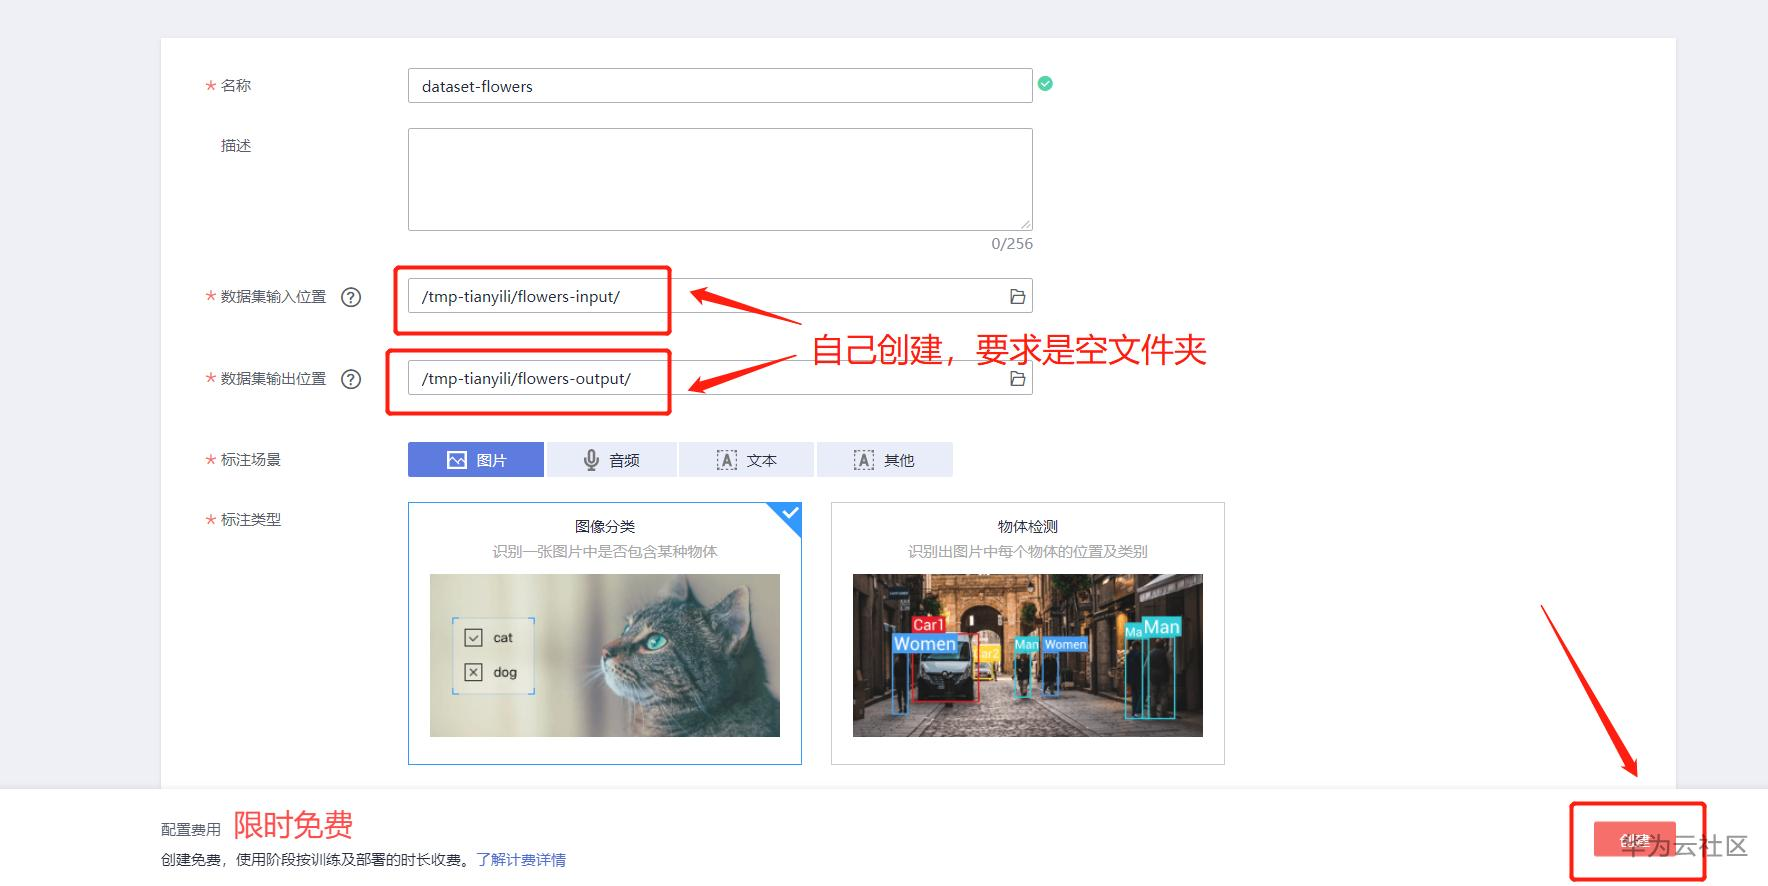Show help for dataset input location
This screenshot has height=886, width=1768.
(x=351, y=297)
